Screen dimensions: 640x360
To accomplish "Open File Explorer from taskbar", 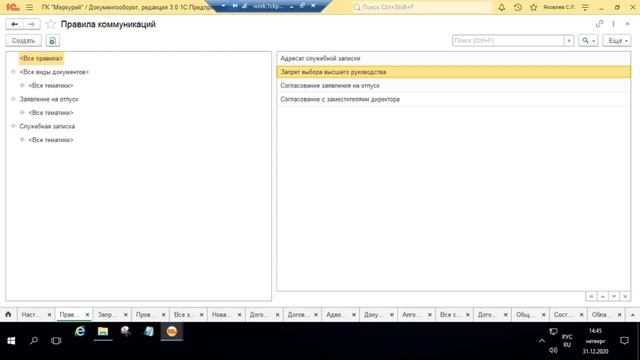I will coord(103,331).
